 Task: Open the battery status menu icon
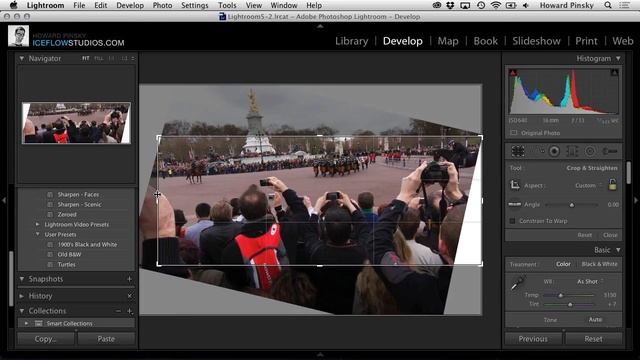pos(511,5)
